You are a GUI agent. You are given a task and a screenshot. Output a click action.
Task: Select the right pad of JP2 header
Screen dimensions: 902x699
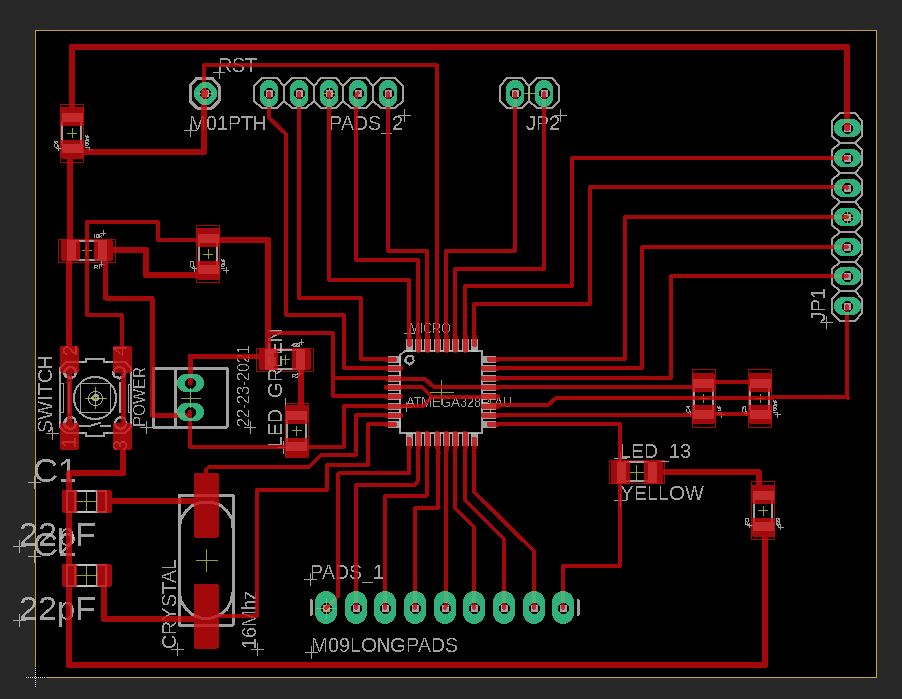544,93
